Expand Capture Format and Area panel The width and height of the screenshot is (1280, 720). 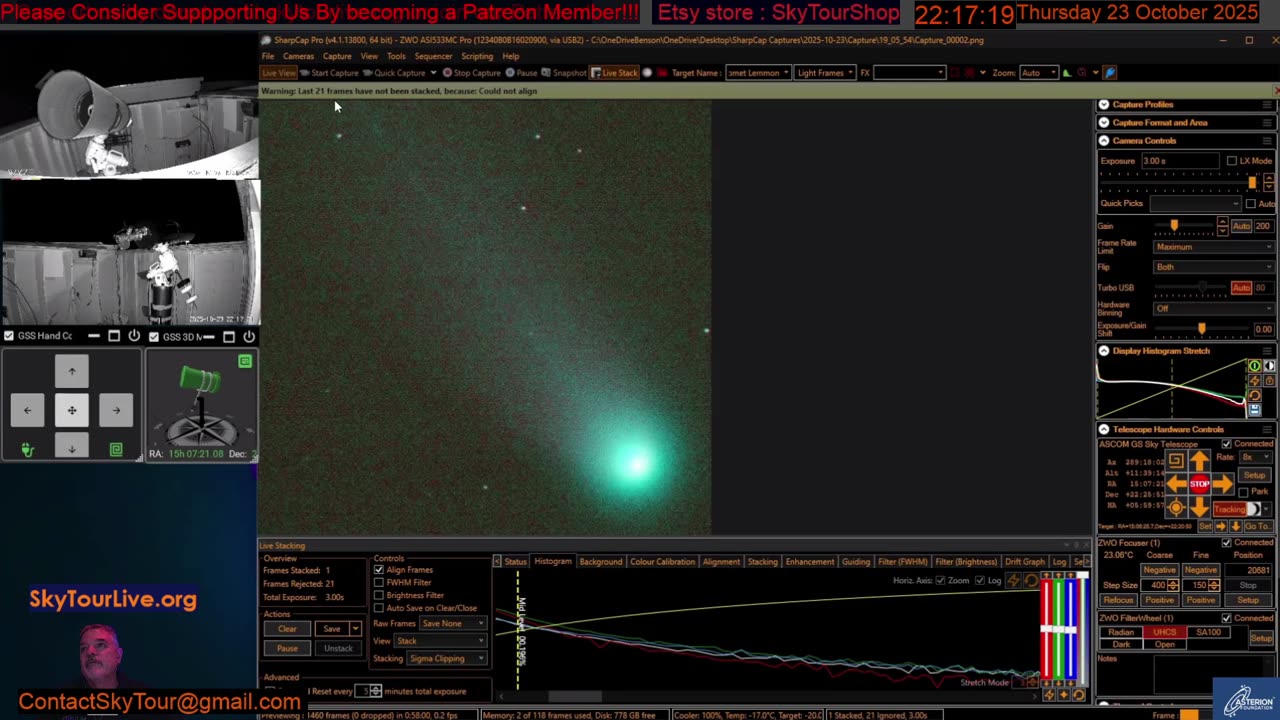[x=1104, y=122]
